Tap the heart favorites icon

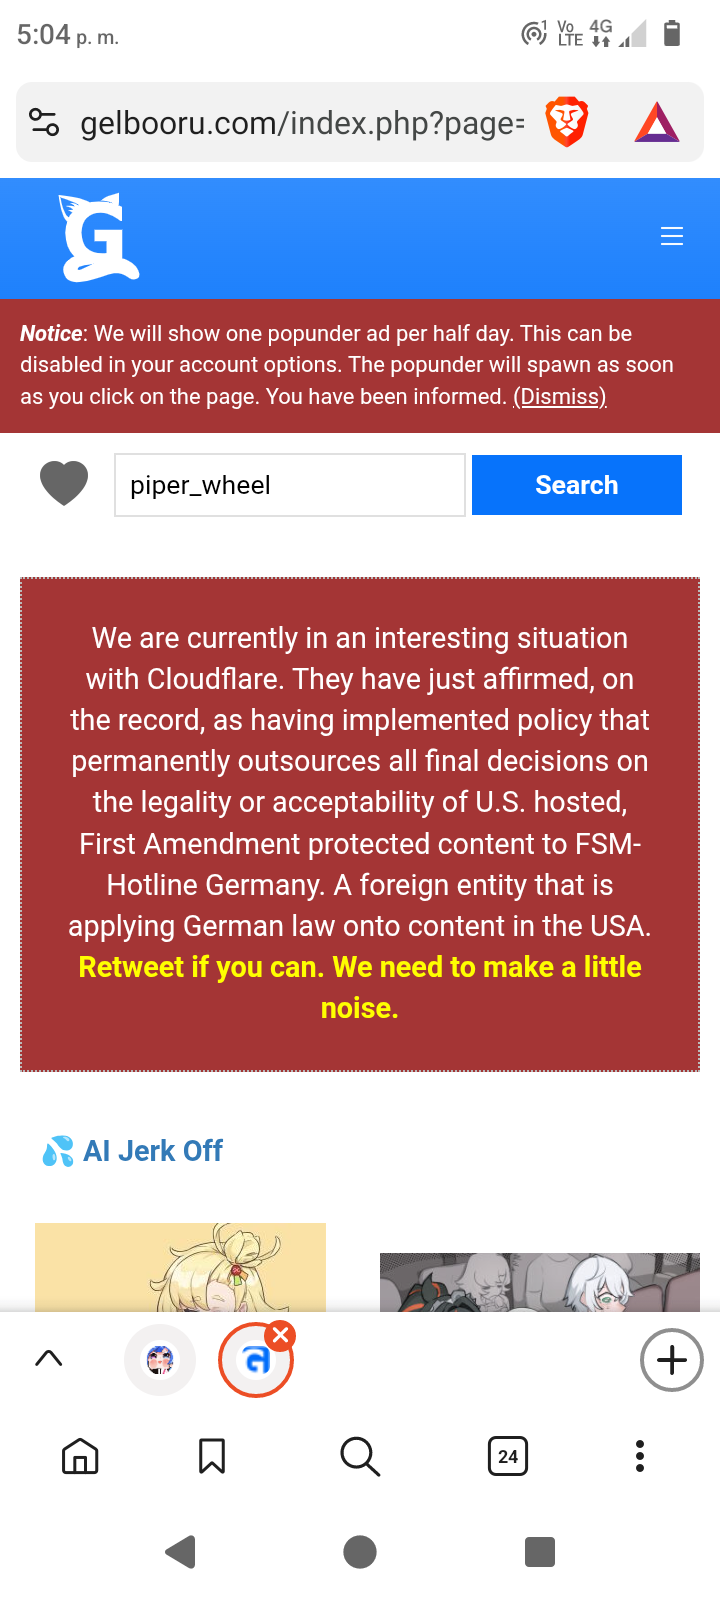64,484
